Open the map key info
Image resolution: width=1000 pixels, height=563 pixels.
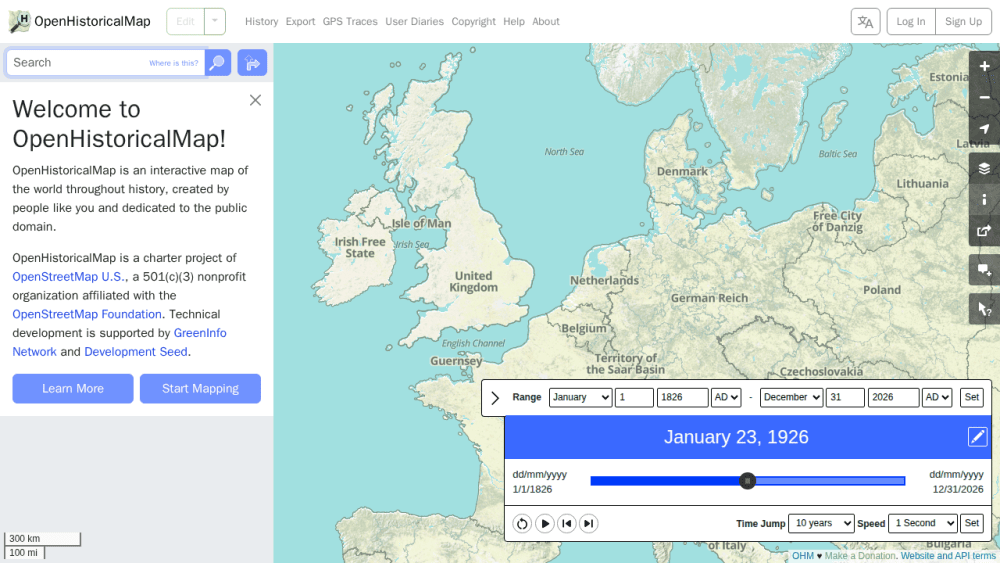984,200
